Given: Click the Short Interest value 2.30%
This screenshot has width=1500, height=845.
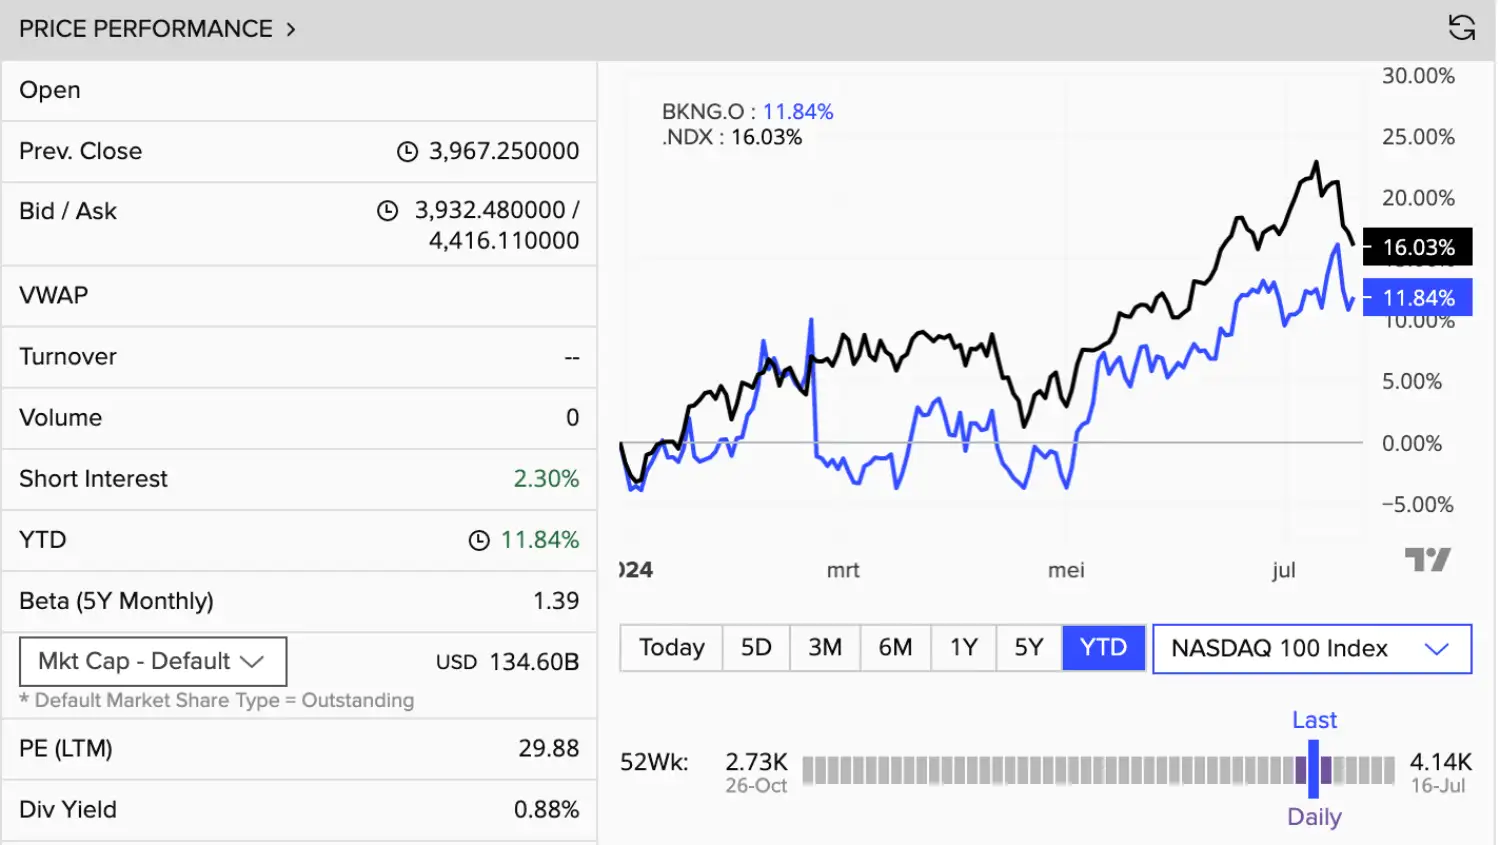Looking at the screenshot, I should pos(546,479).
